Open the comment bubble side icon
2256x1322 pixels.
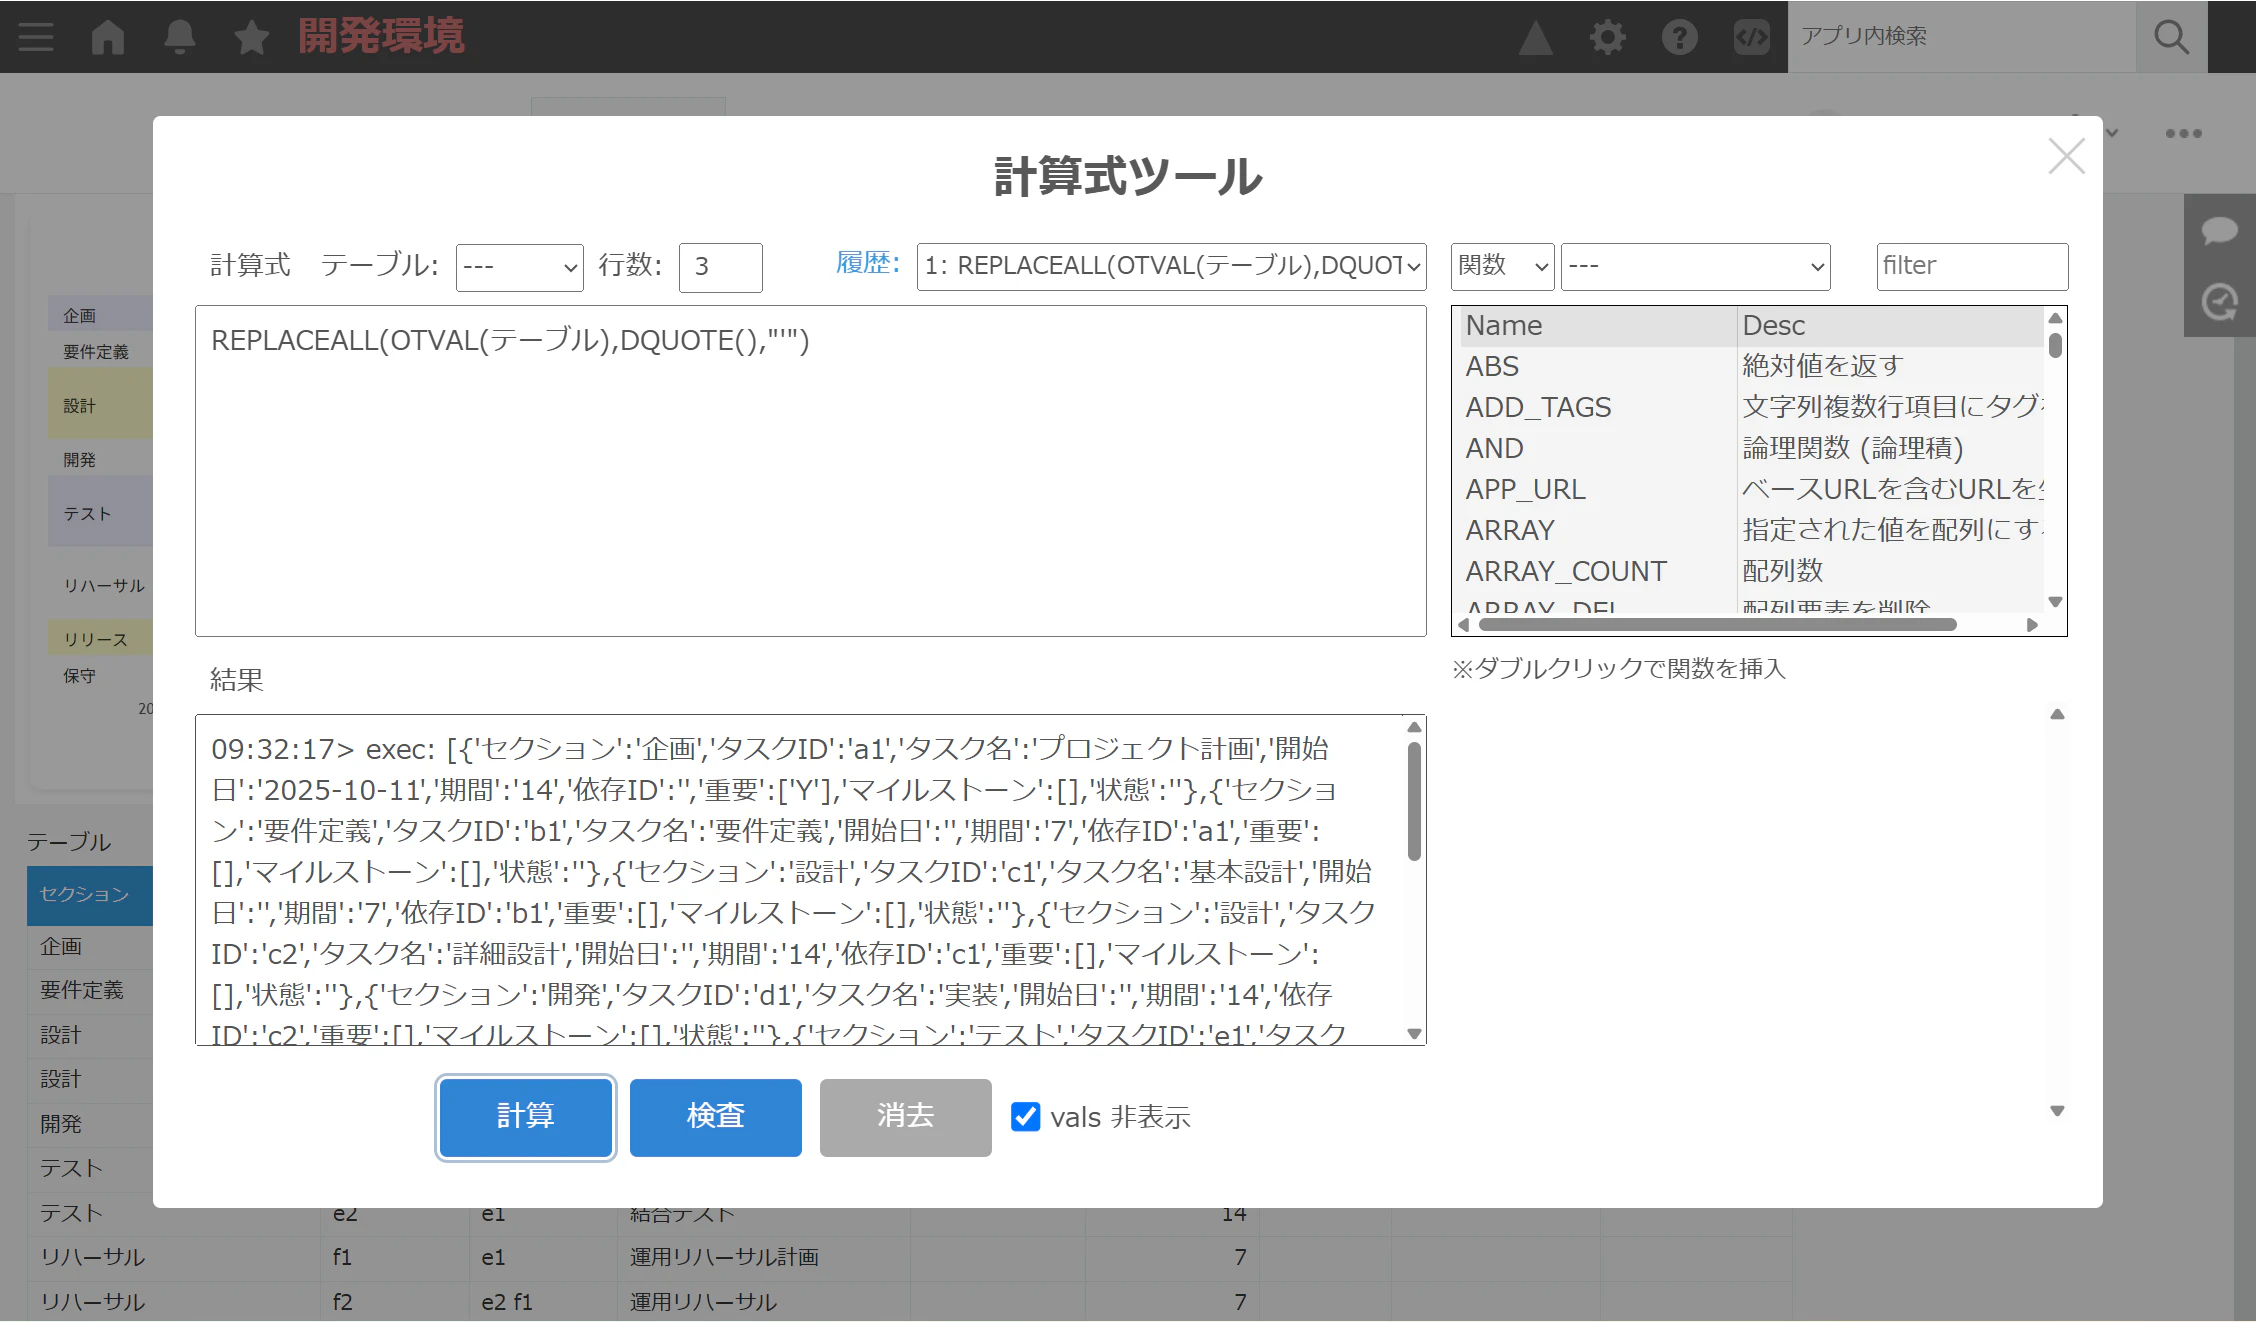coord(2220,230)
